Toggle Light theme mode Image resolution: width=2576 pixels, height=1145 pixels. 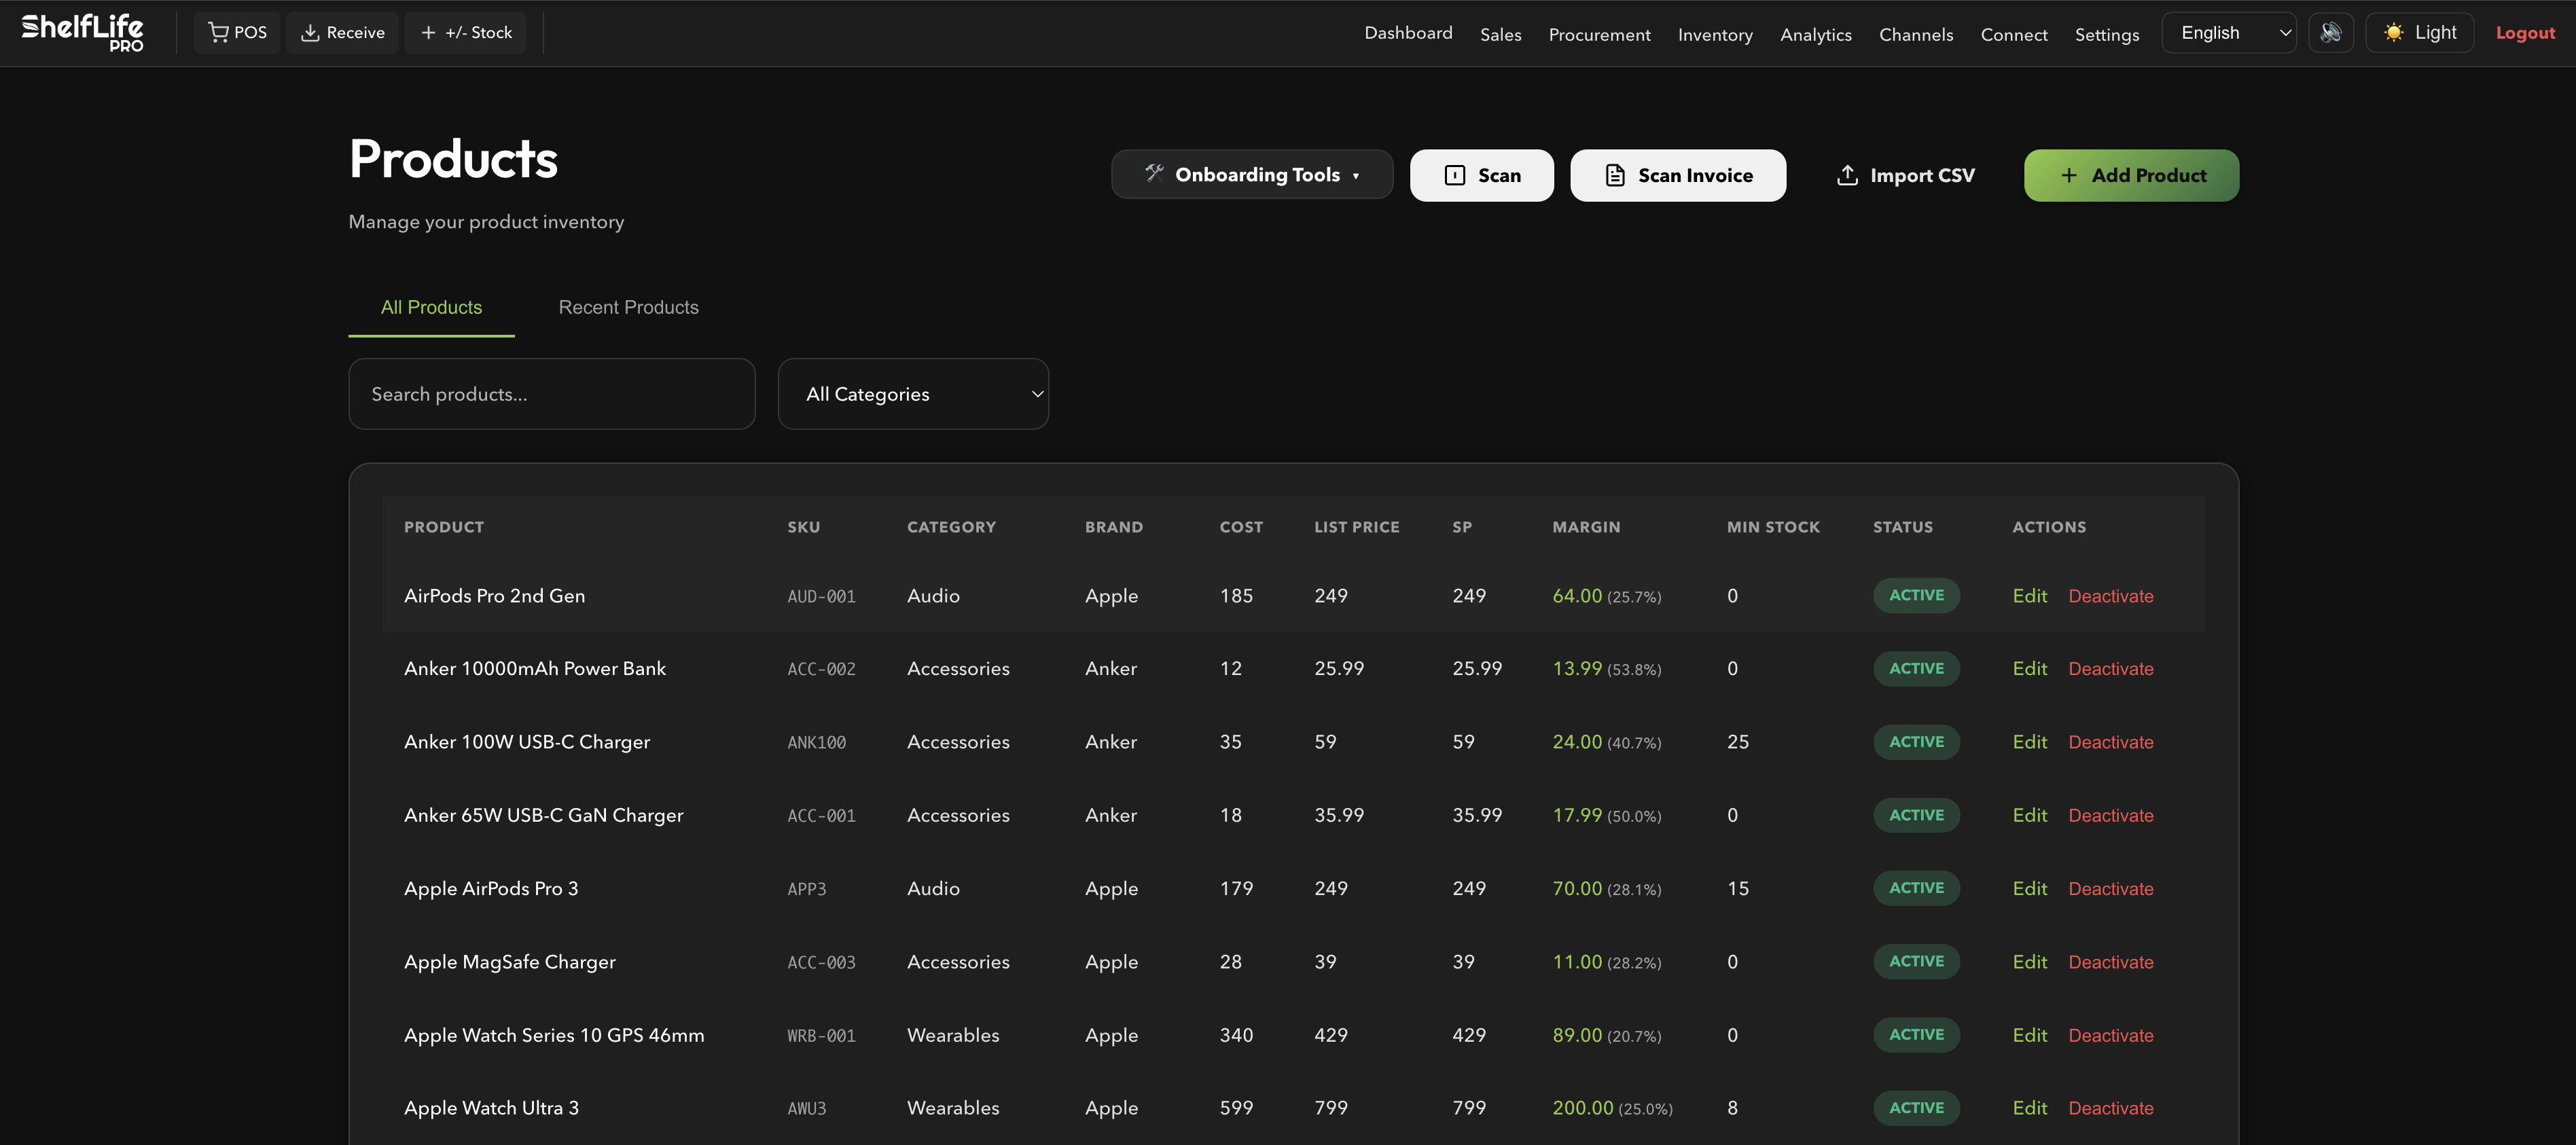pyautogui.click(x=2419, y=32)
